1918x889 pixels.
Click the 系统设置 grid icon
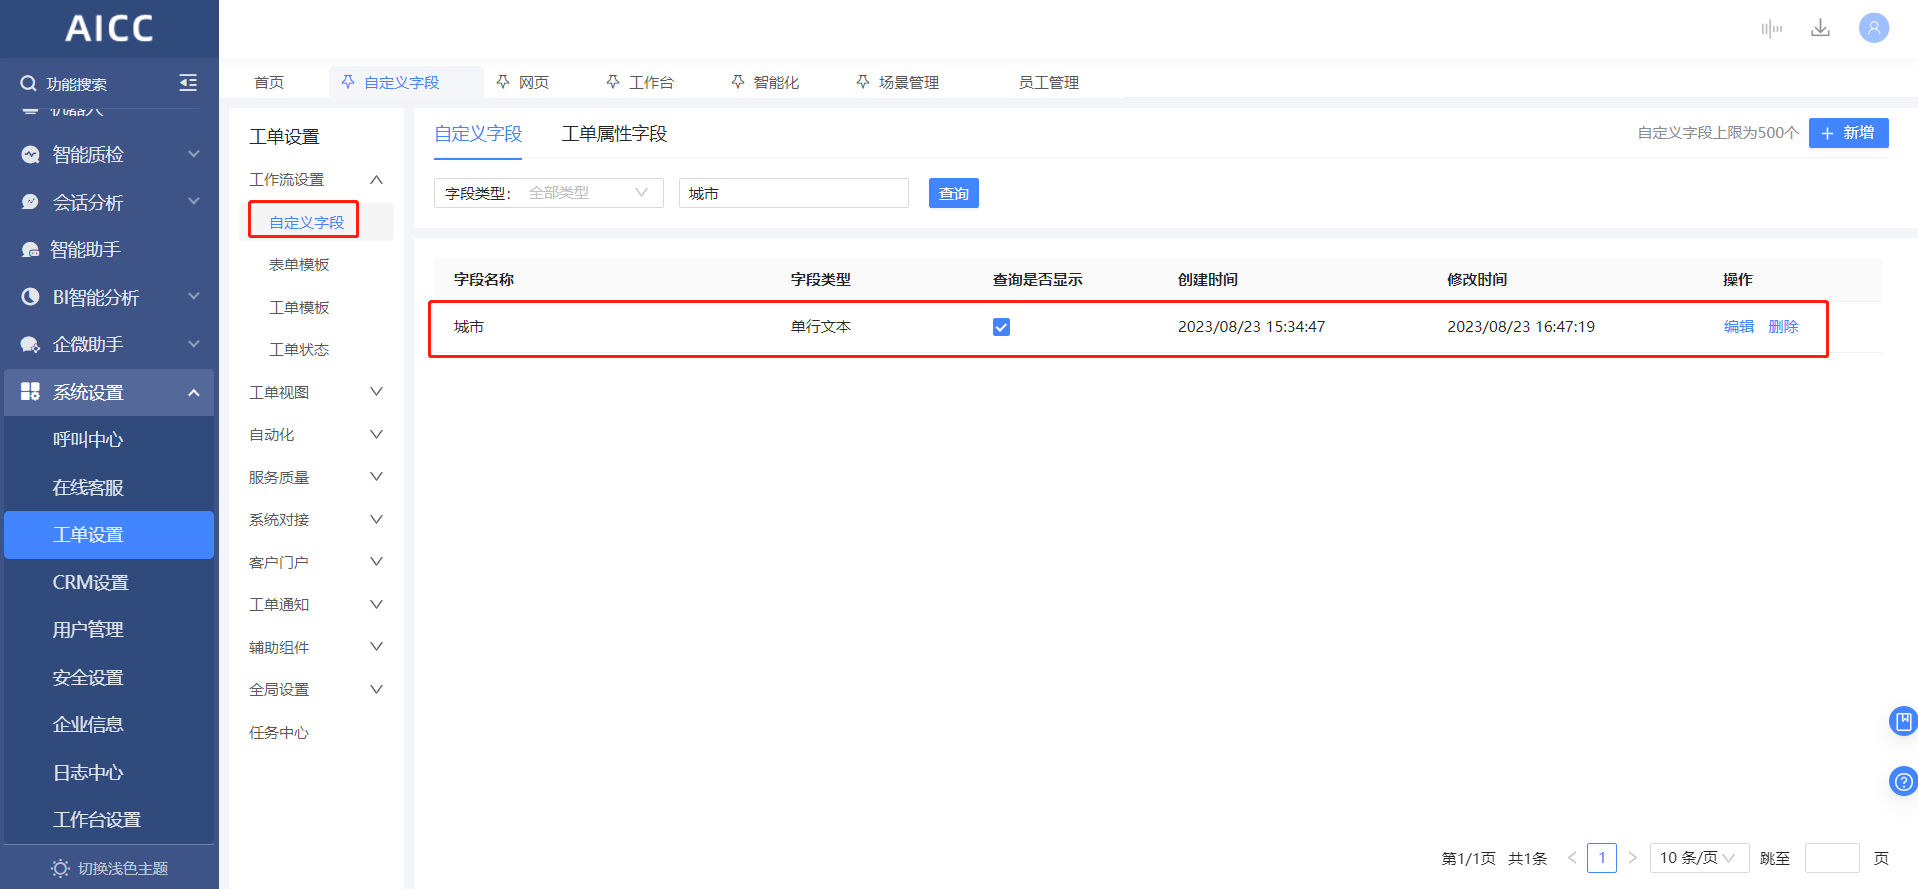click(x=31, y=392)
